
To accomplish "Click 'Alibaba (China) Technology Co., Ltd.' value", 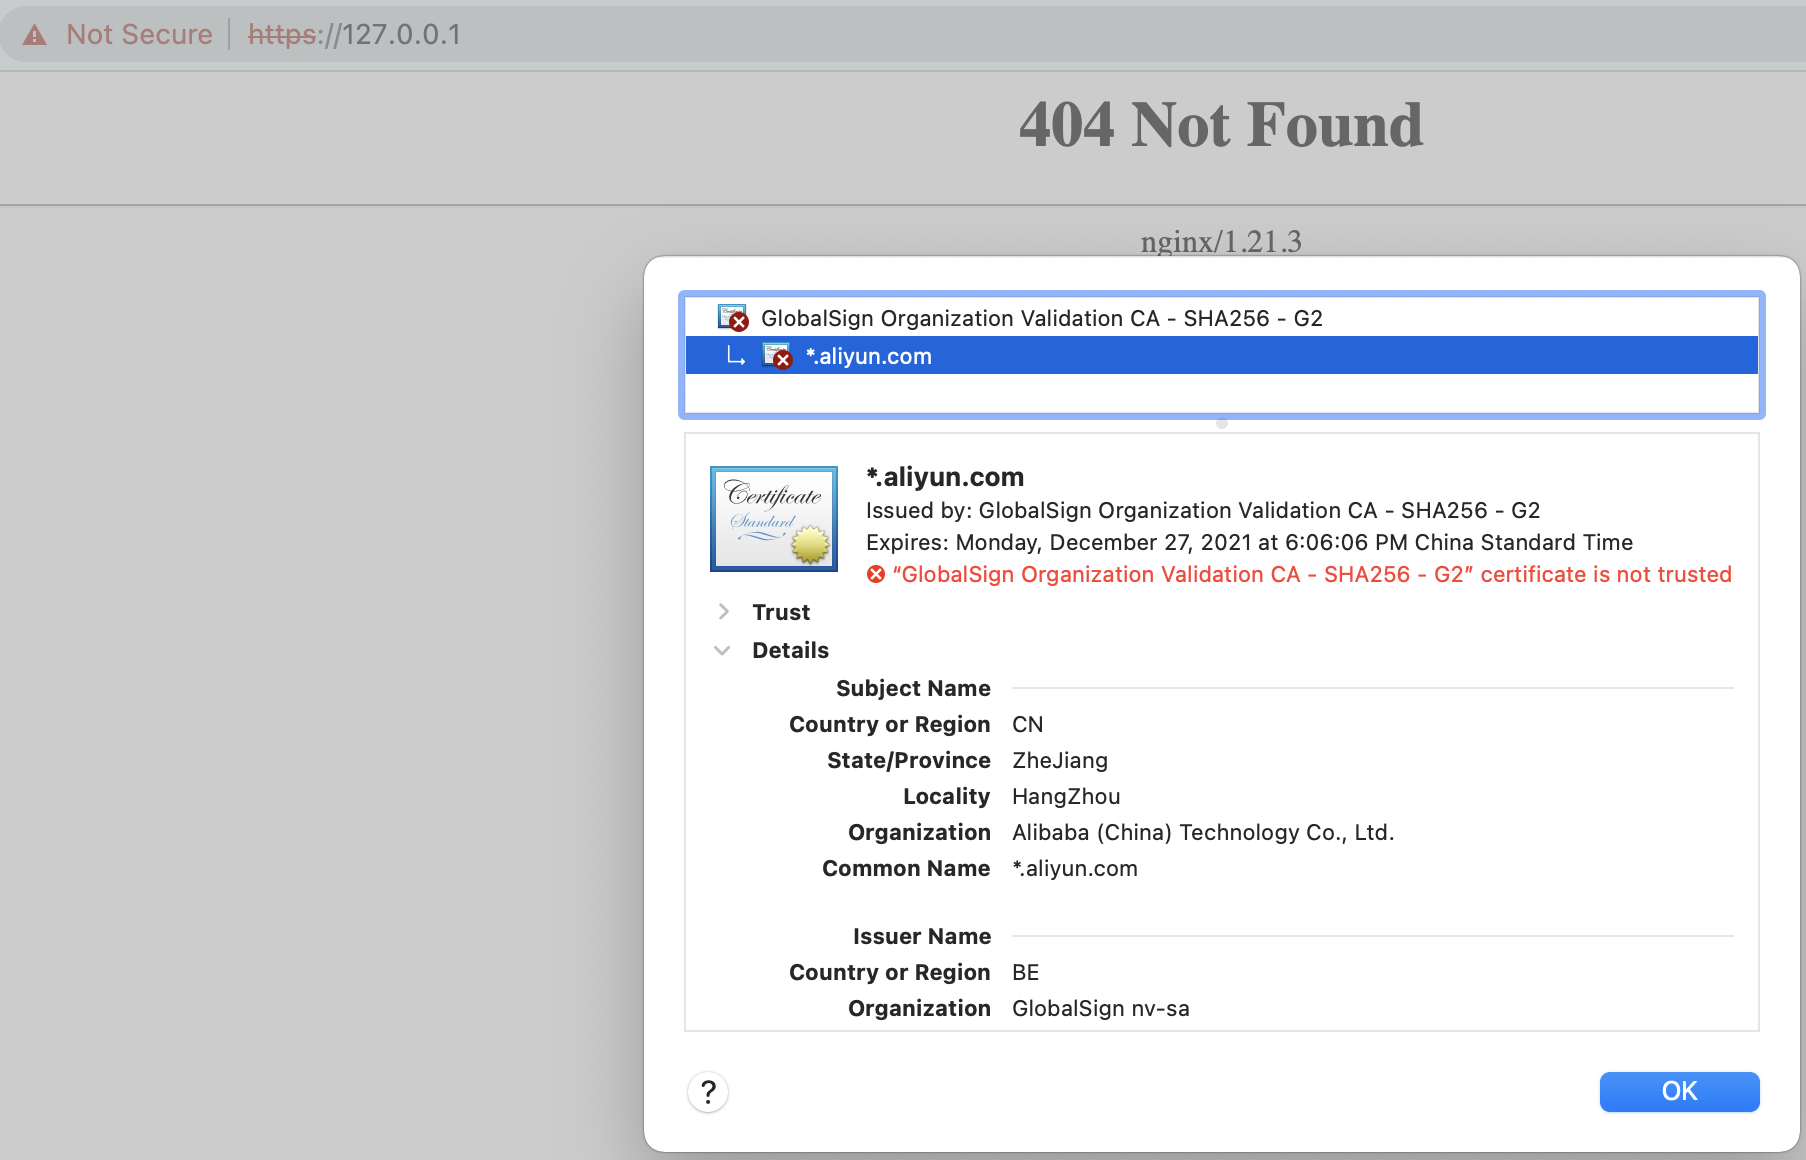I will [x=1203, y=832].
